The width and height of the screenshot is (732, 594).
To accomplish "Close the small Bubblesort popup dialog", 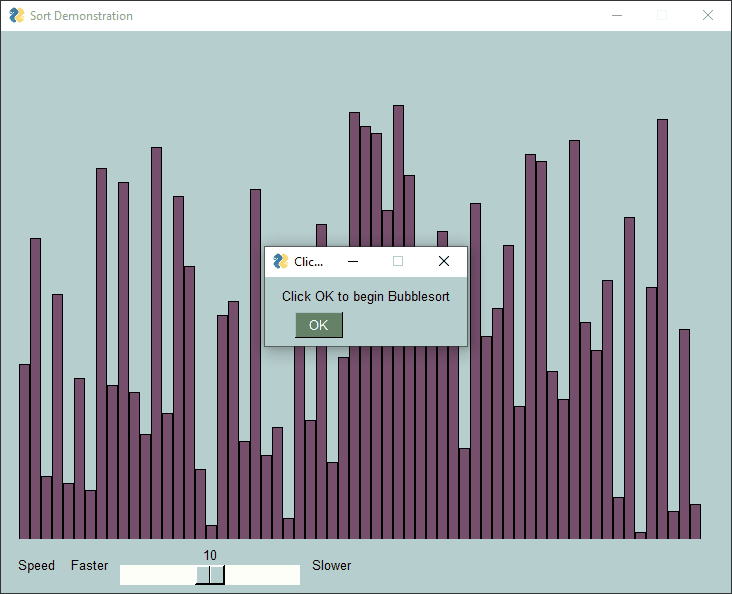I will pyautogui.click(x=444, y=261).
